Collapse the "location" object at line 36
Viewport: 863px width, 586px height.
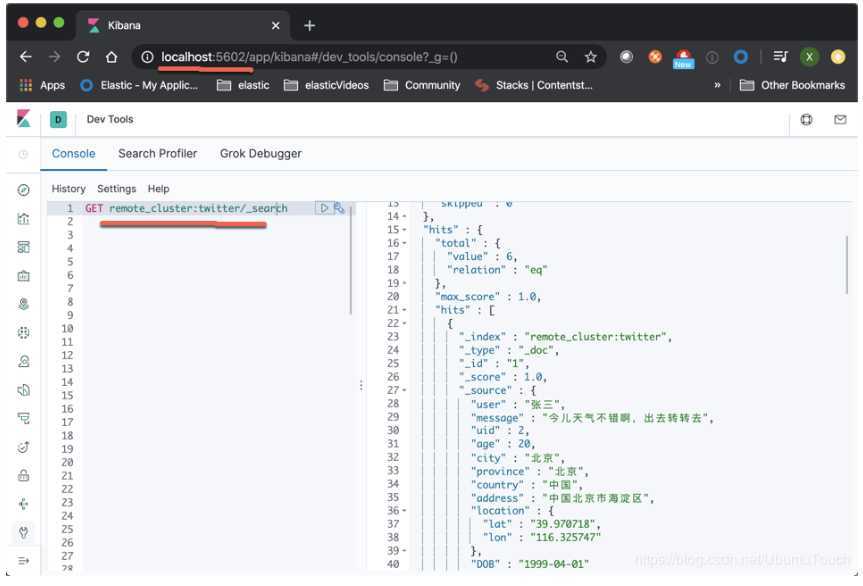(405, 511)
